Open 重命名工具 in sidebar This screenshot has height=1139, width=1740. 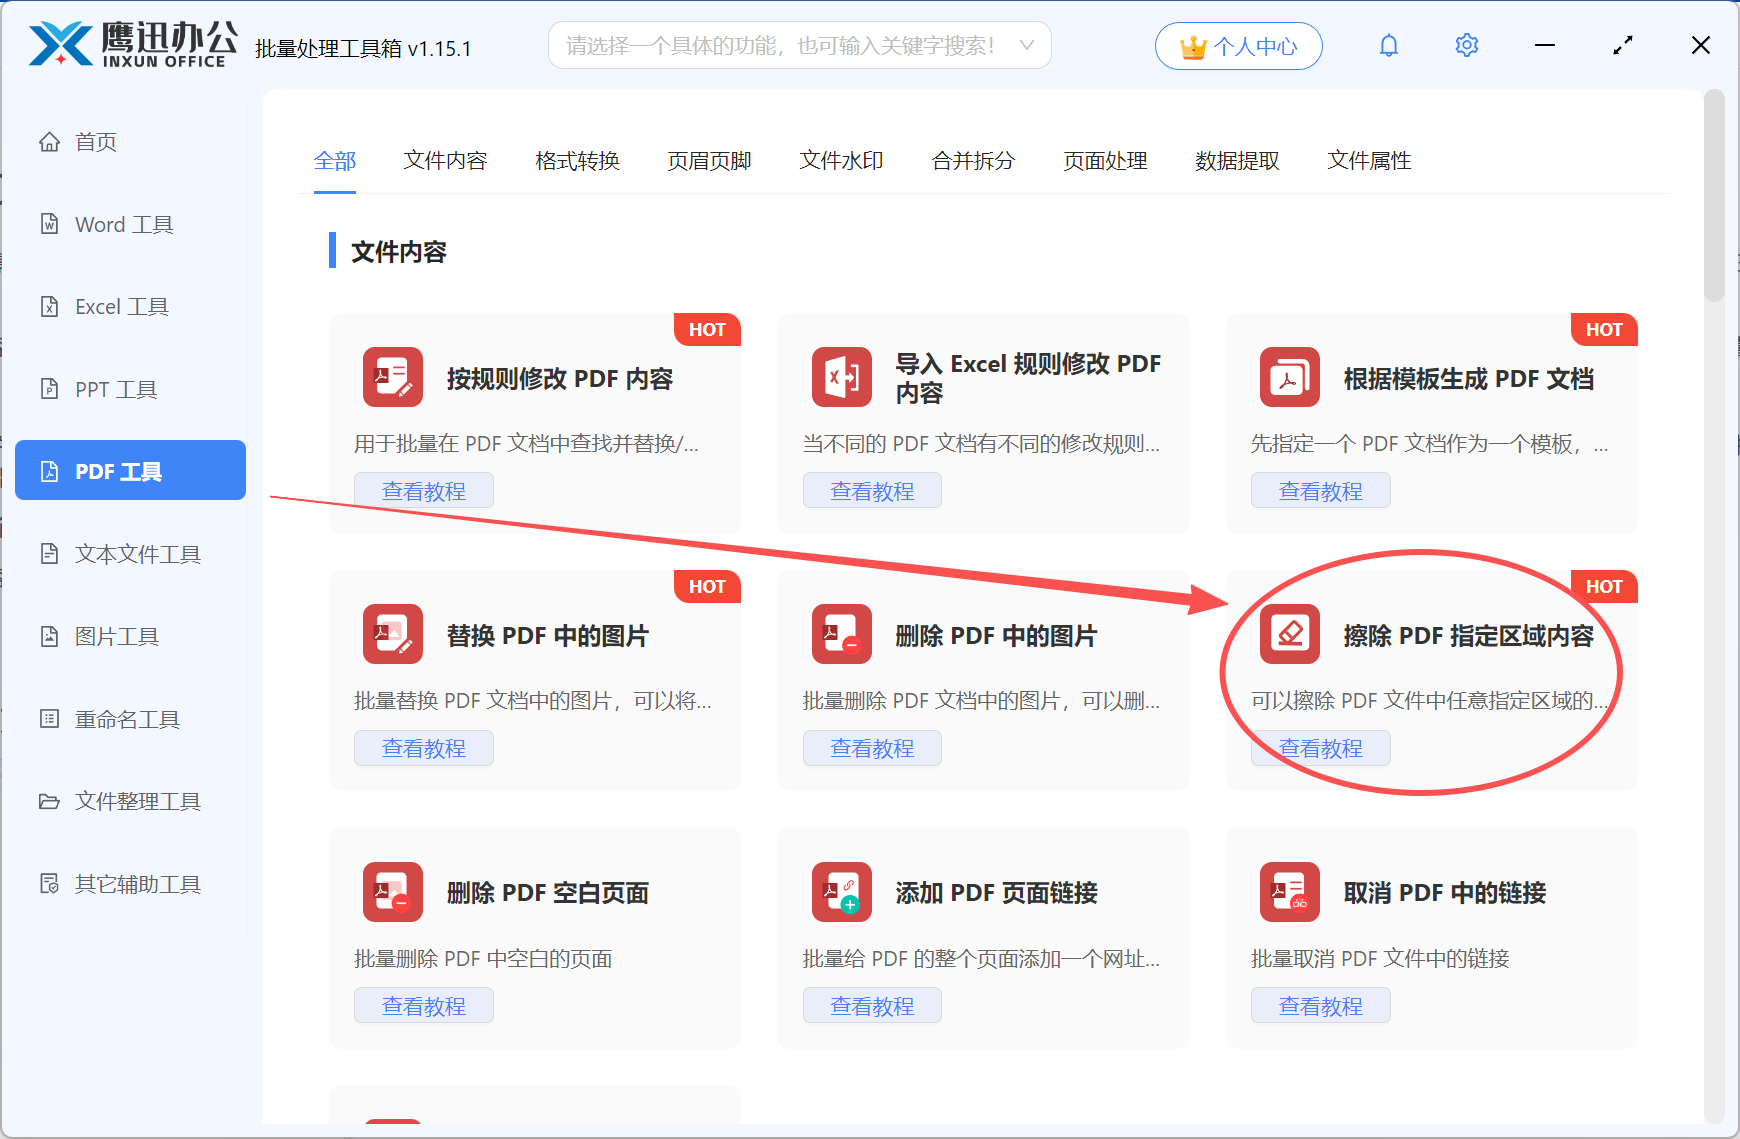pos(130,719)
